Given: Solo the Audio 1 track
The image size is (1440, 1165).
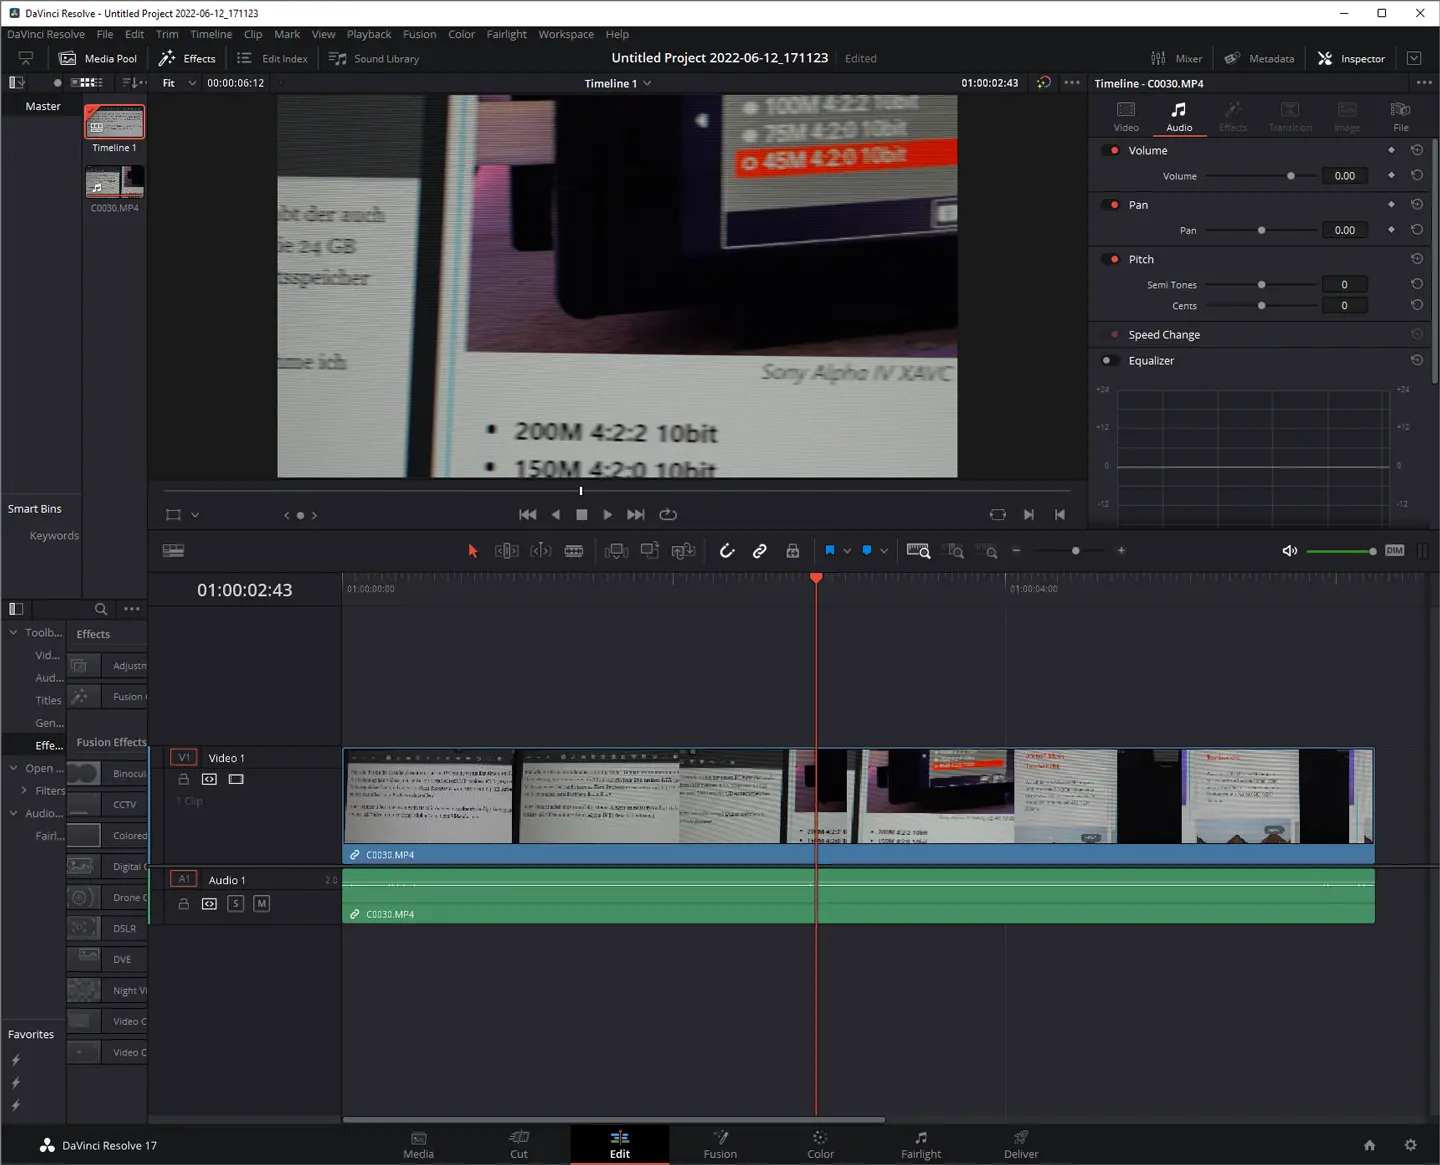Looking at the screenshot, I should point(236,904).
